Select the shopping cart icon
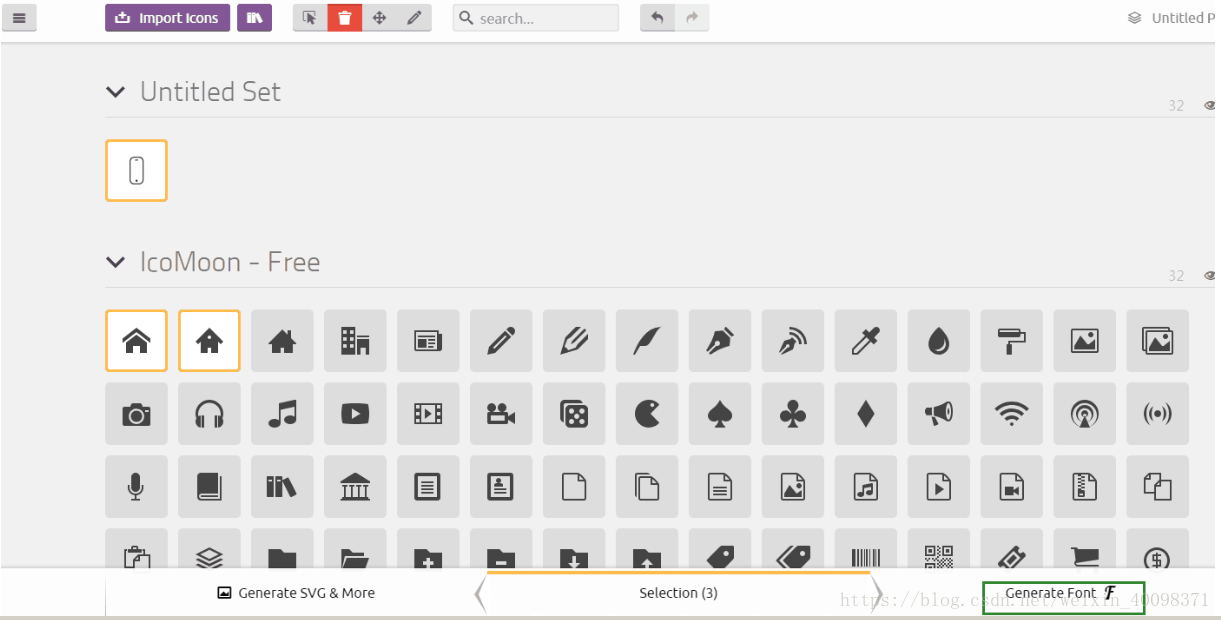This screenshot has height=620, width=1221. 1085,548
